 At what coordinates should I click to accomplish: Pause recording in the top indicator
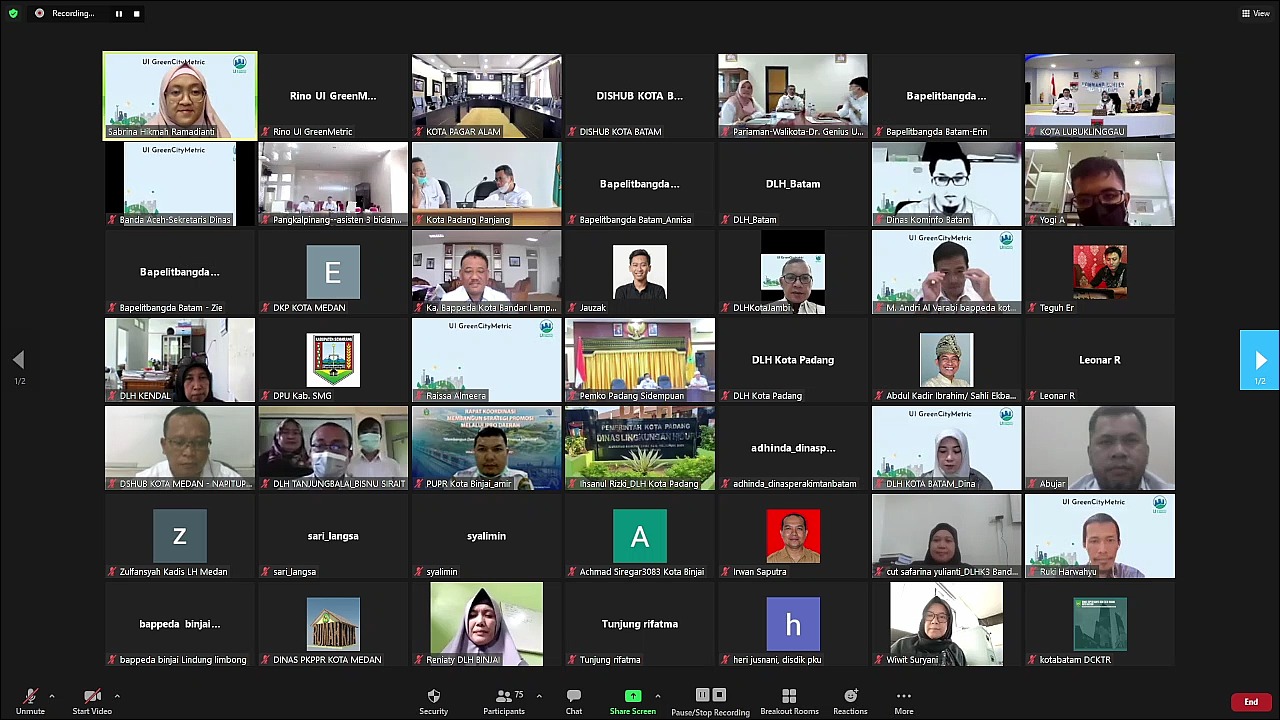pos(118,14)
